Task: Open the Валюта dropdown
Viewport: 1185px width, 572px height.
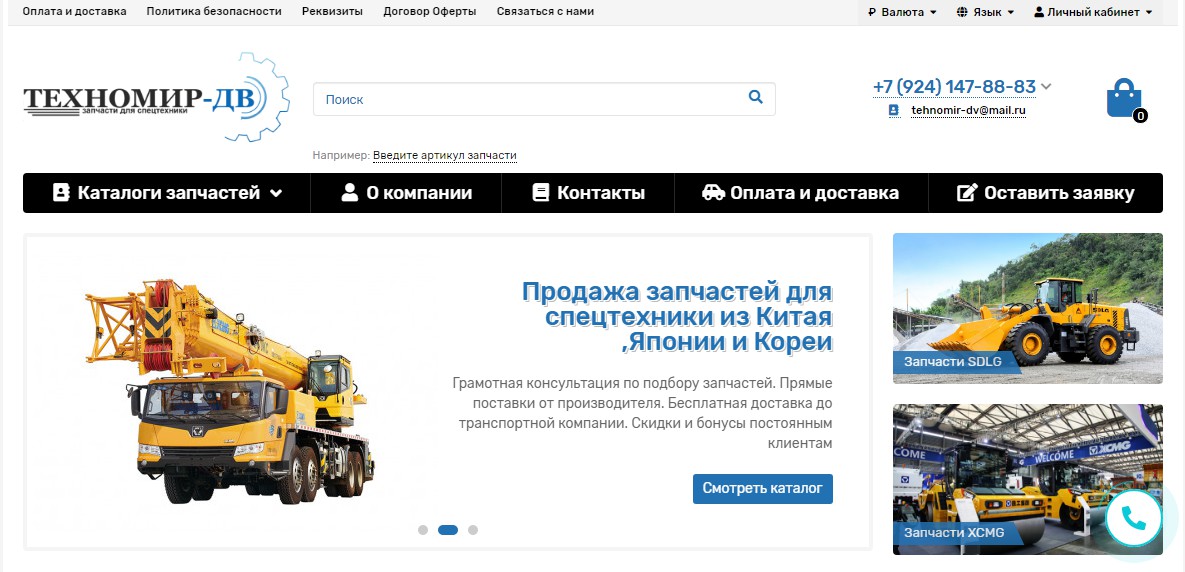Action: coord(902,12)
